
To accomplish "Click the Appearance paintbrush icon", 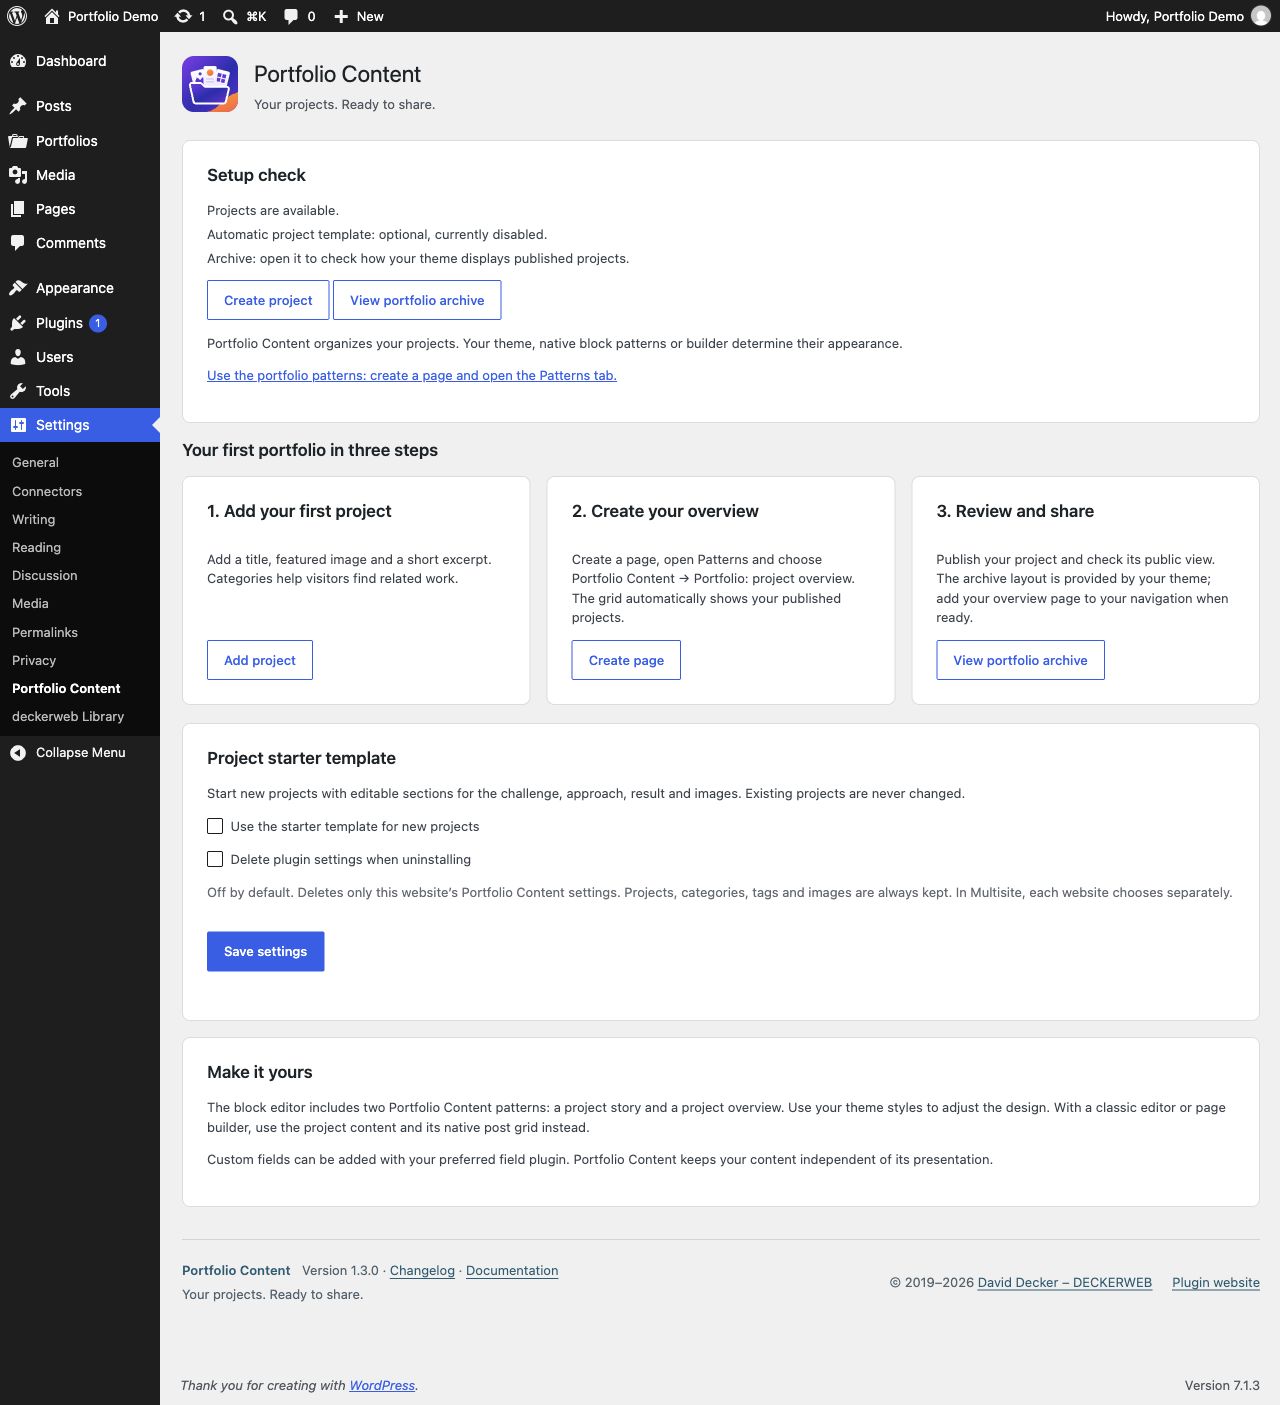I will 18,288.
